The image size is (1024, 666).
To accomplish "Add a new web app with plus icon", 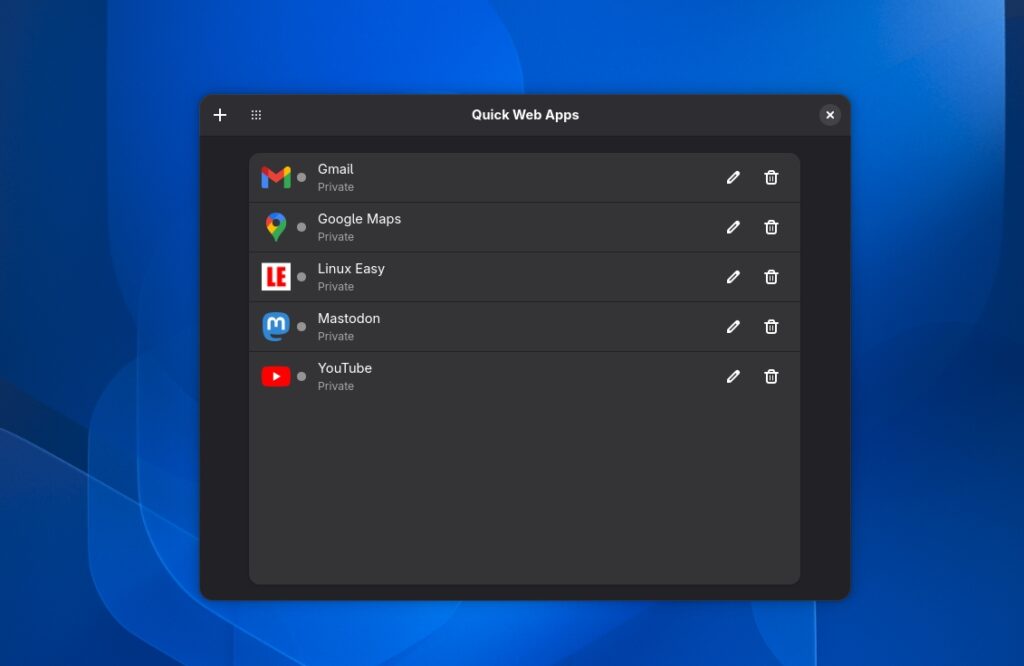I will (220, 115).
